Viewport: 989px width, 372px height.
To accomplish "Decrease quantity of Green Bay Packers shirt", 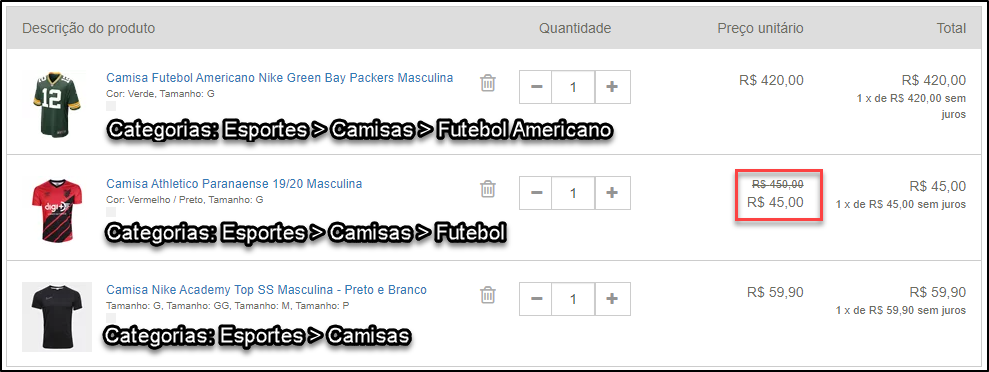I will [x=536, y=87].
